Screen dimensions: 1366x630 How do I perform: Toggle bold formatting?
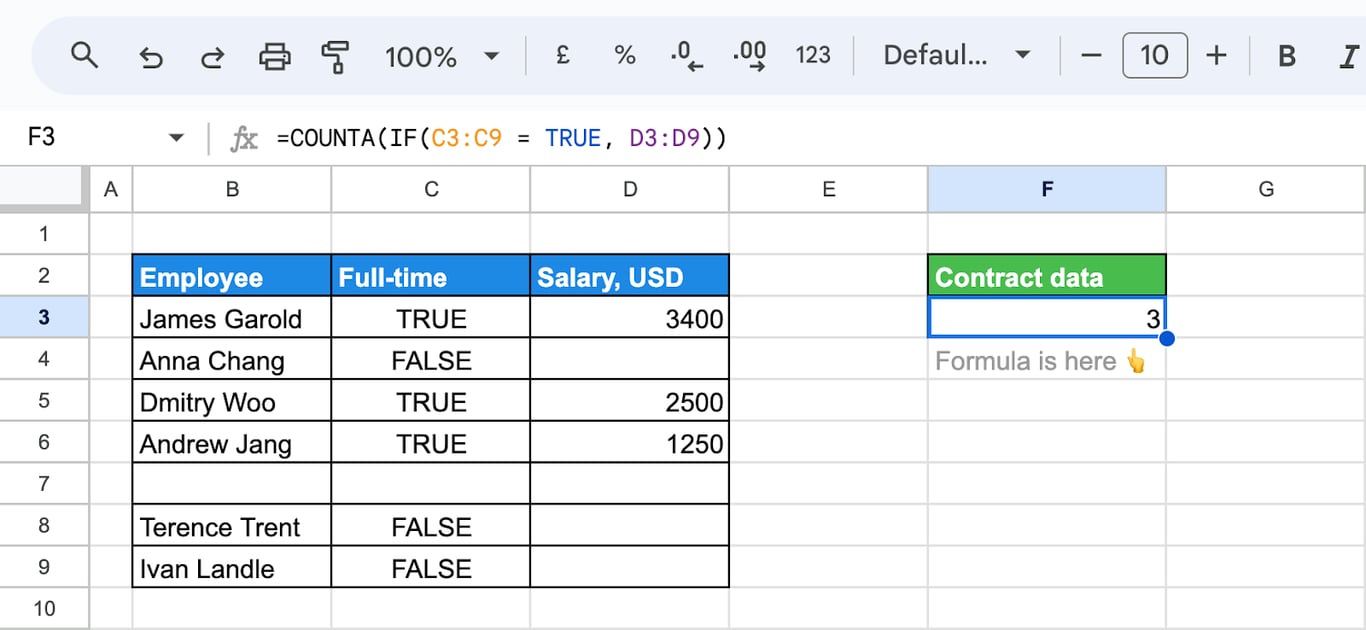pyautogui.click(x=1287, y=56)
